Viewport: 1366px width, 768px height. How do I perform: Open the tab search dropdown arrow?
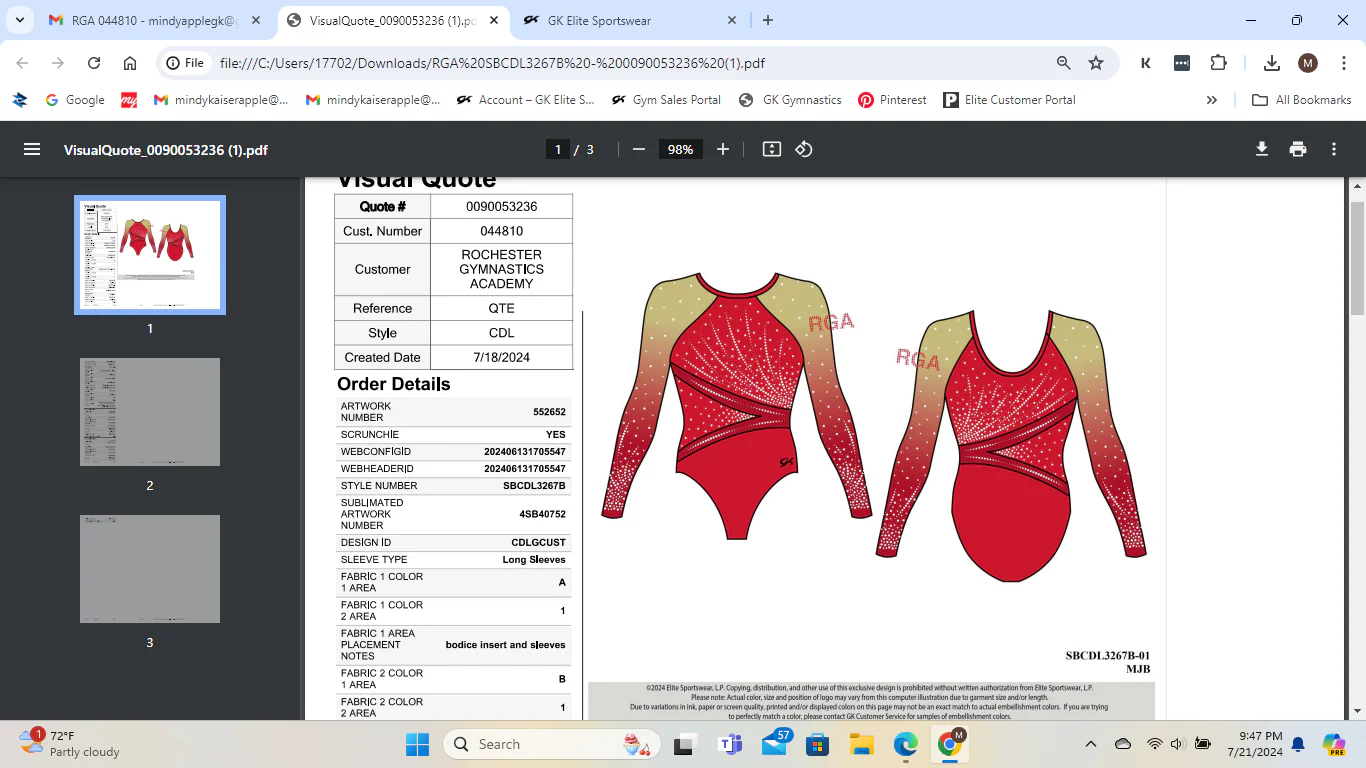tap(19, 20)
